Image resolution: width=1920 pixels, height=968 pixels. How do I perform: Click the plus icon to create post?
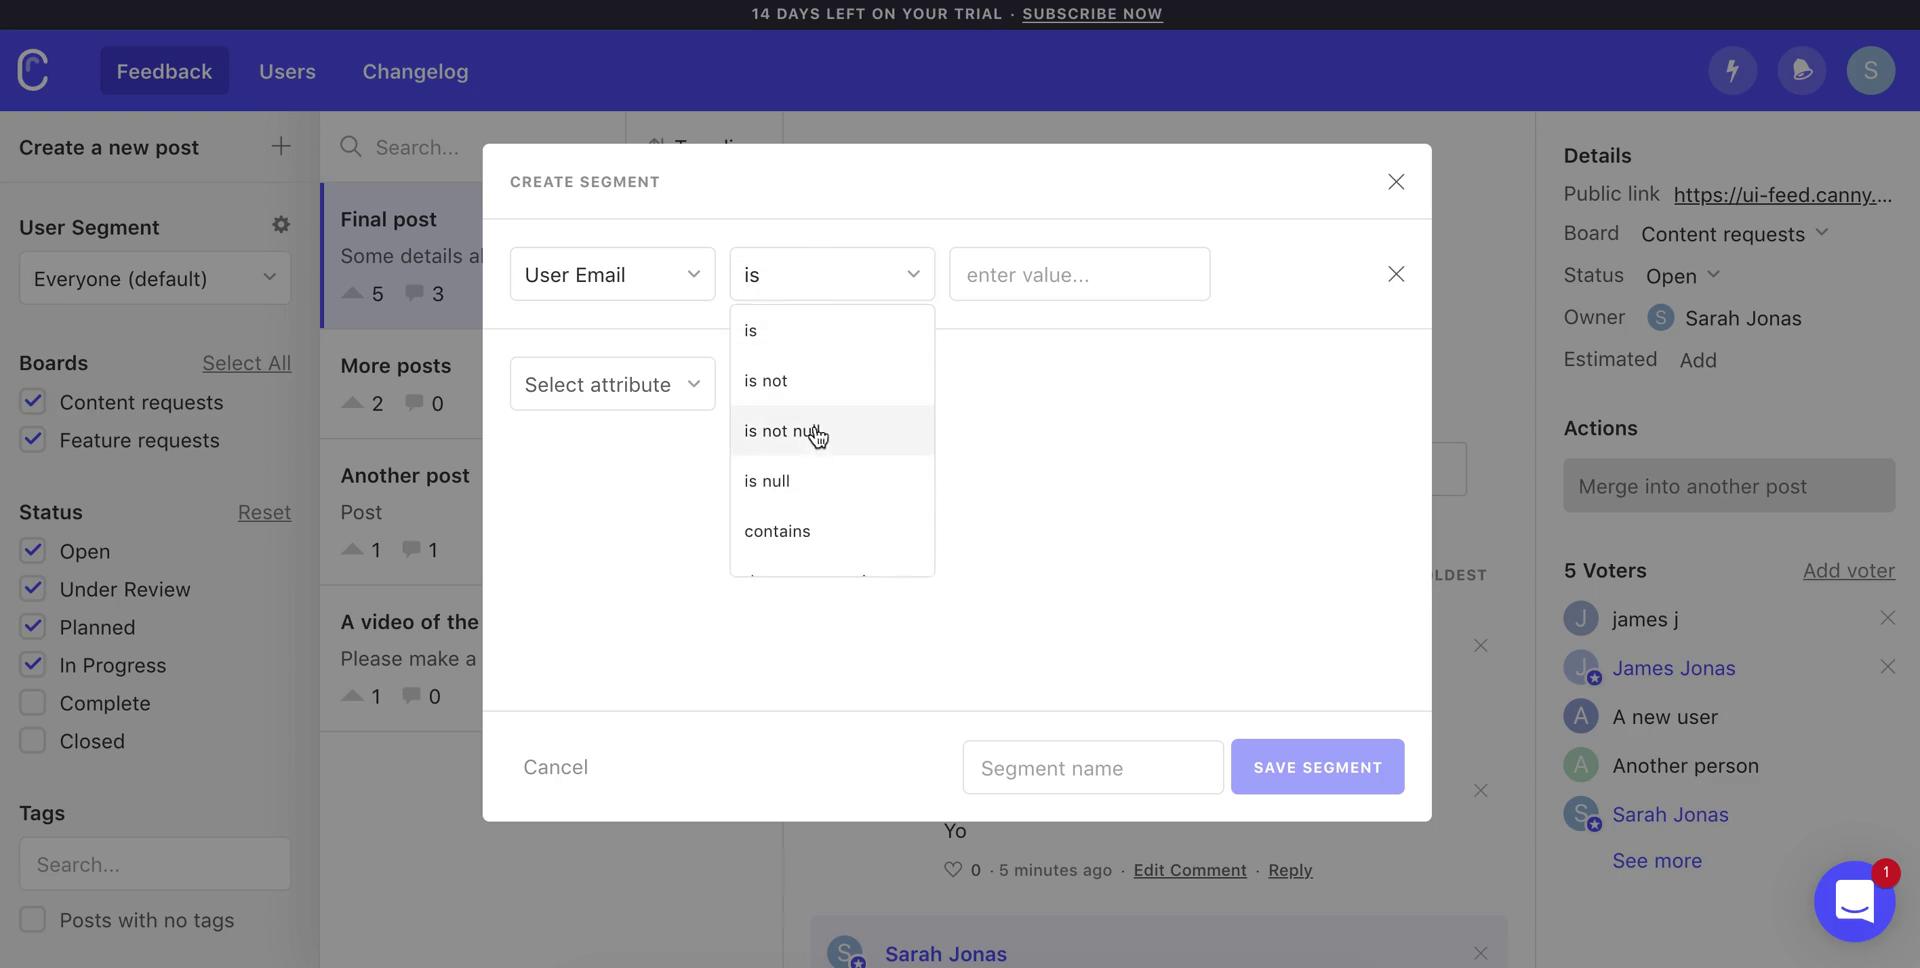click(x=281, y=147)
